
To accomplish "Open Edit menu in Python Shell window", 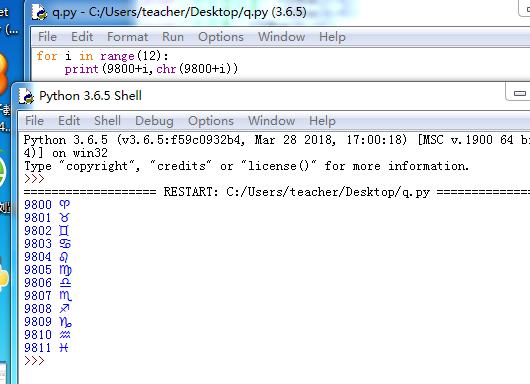I will coord(69,121).
